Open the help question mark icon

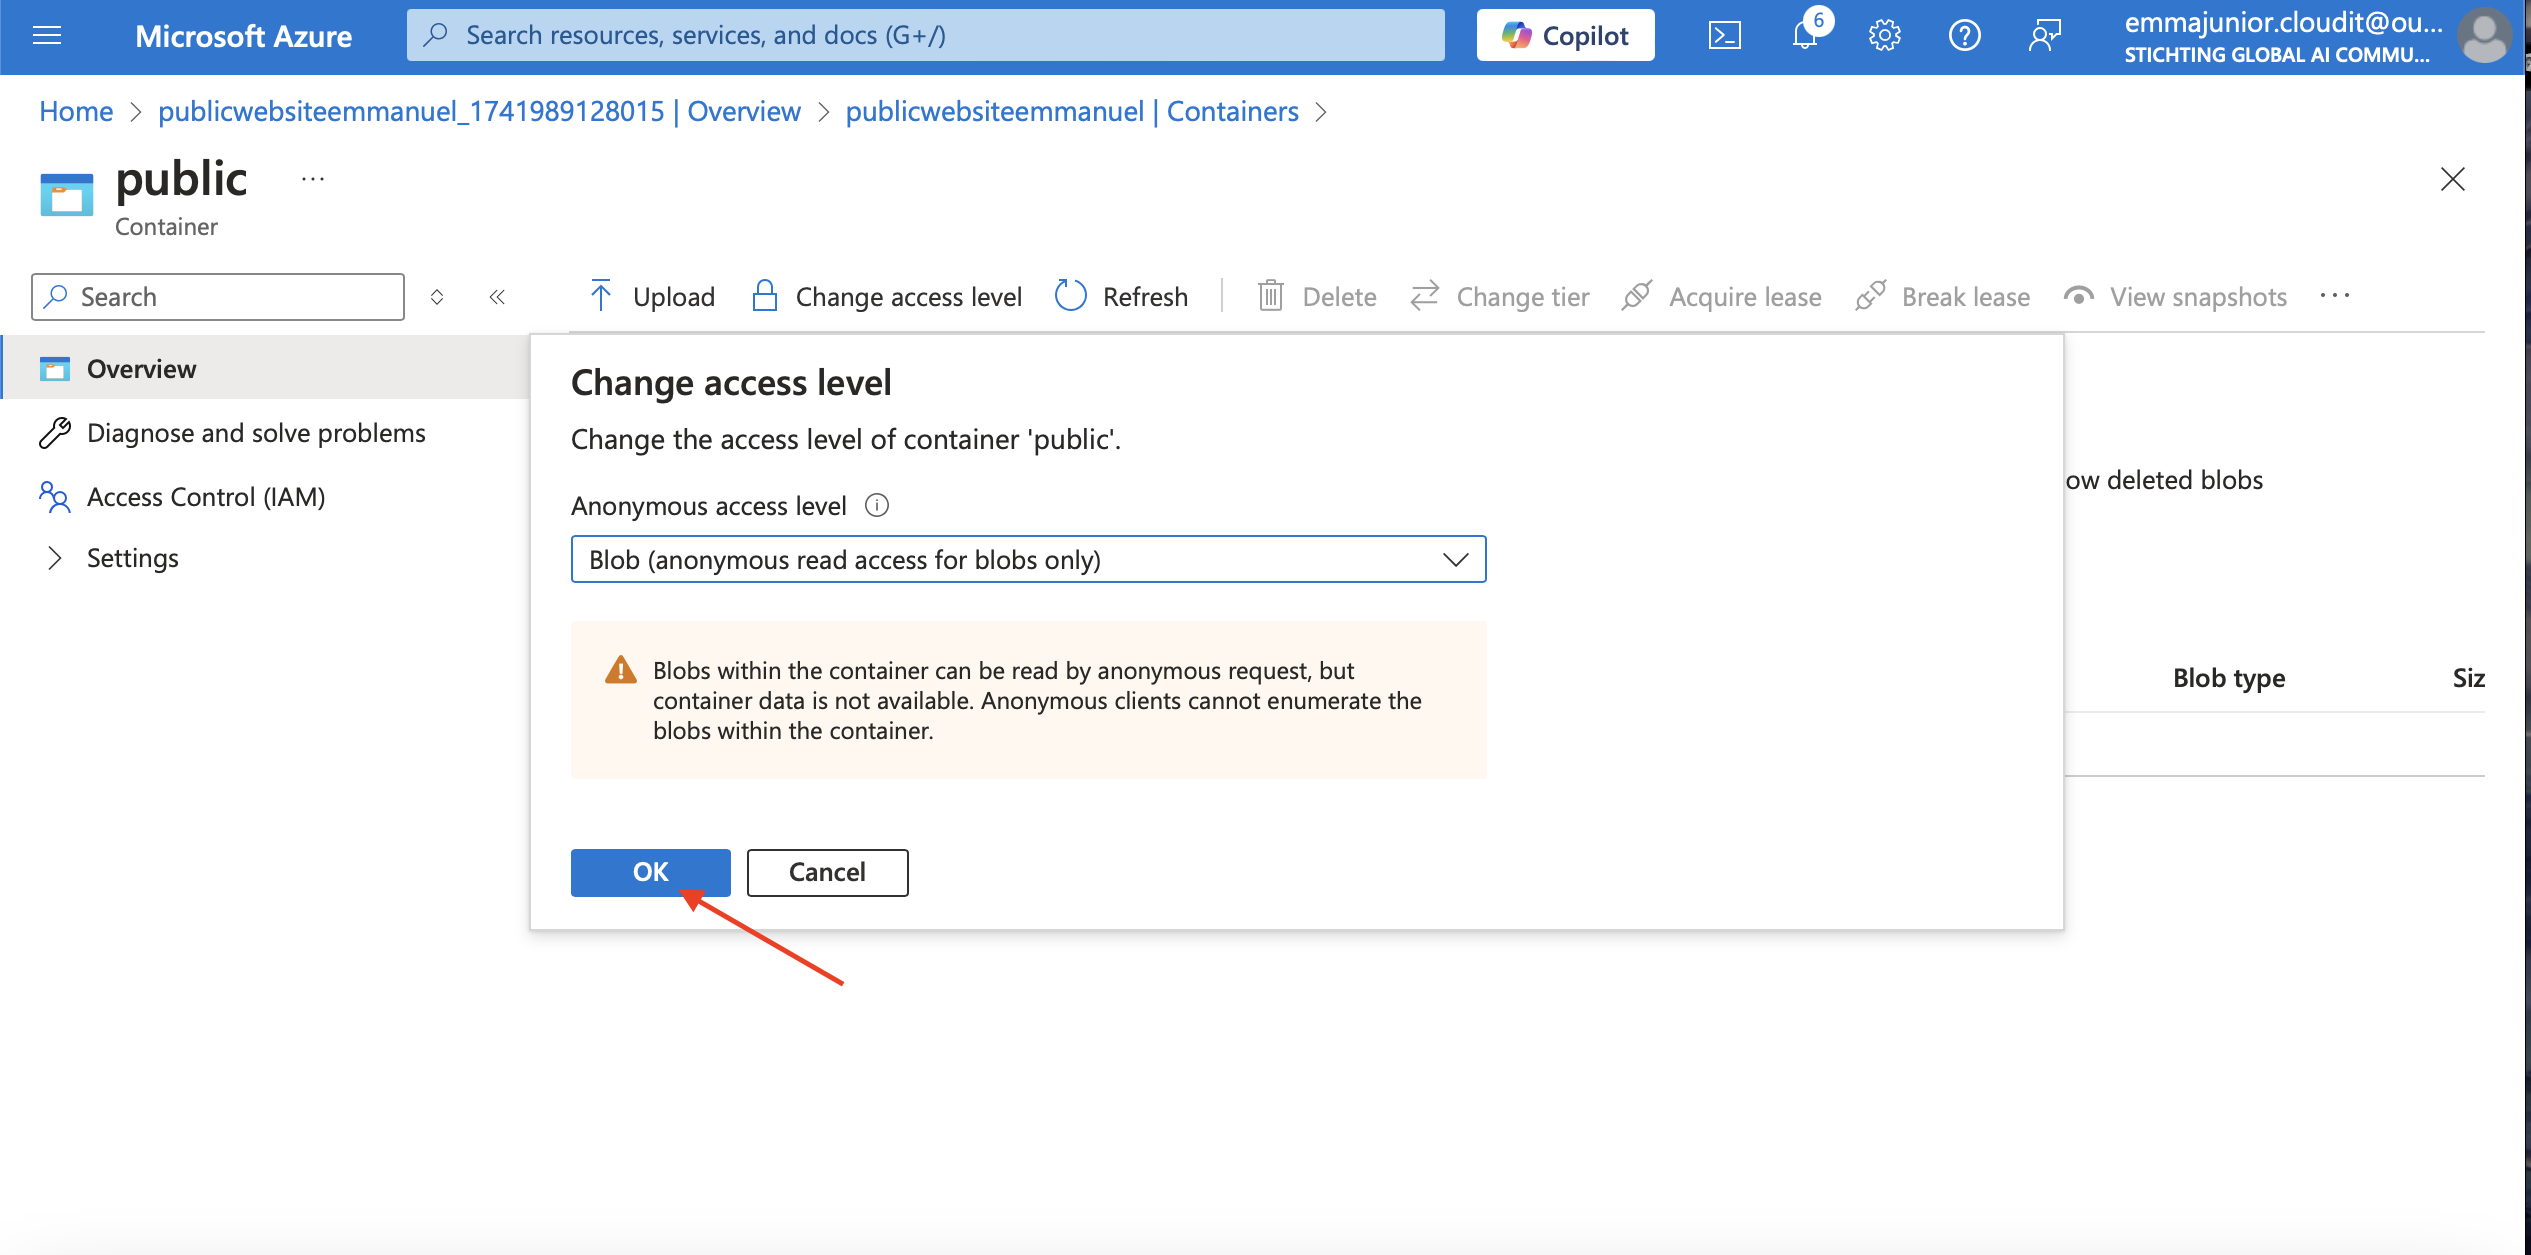coord(1964,36)
